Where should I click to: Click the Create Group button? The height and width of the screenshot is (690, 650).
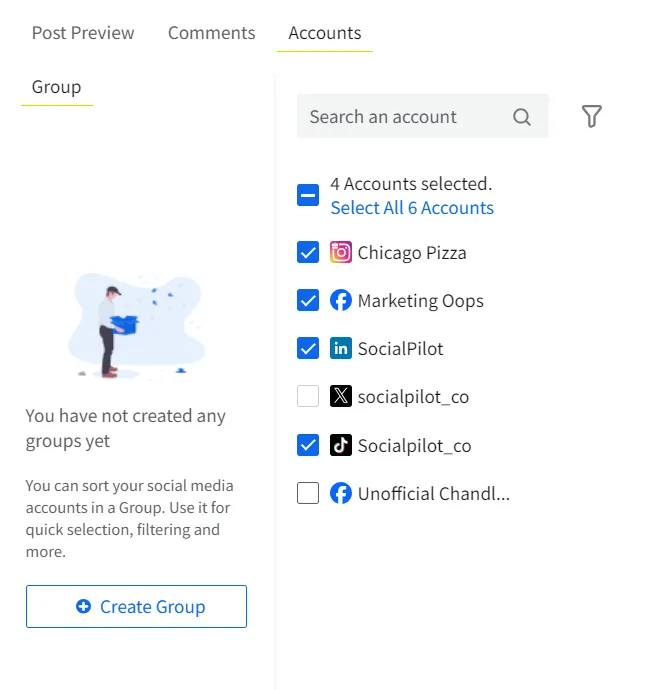[136, 606]
